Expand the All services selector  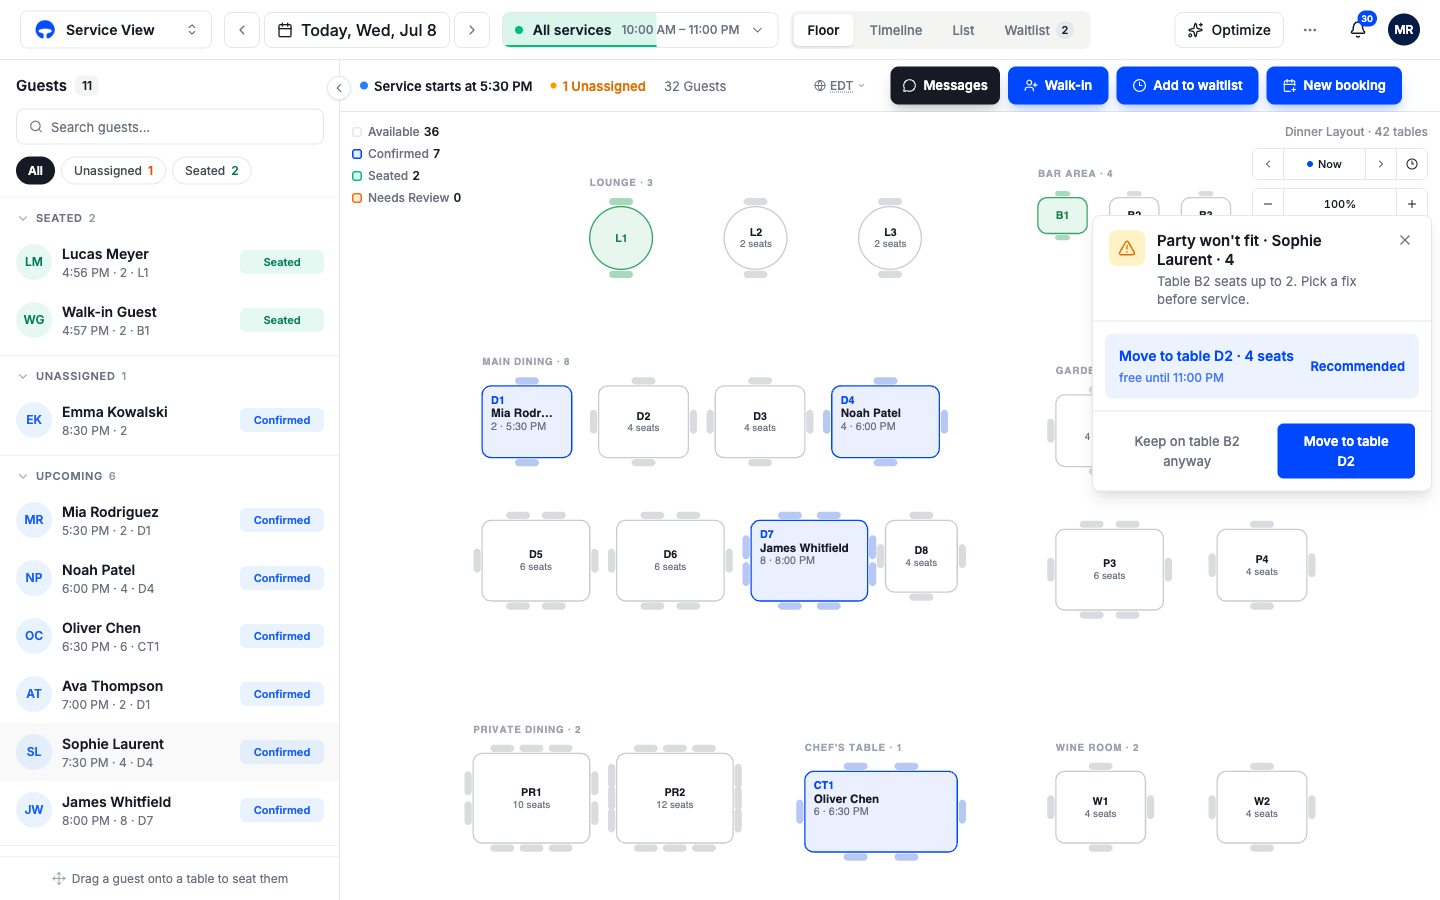[640, 30]
